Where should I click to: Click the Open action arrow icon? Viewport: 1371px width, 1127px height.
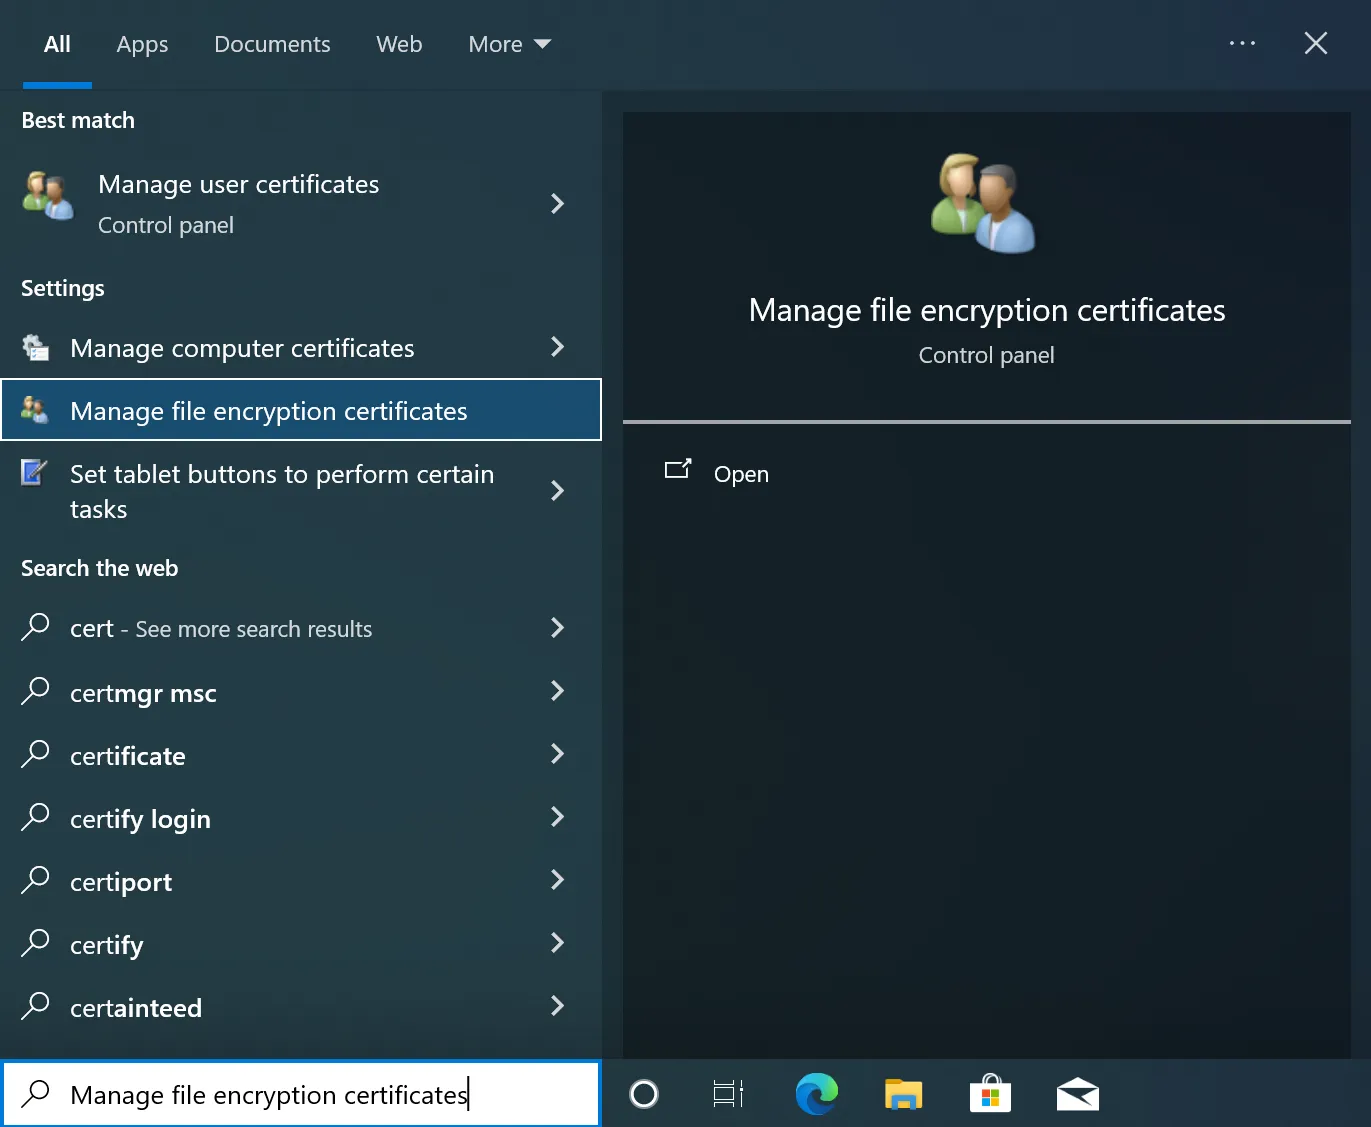(678, 469)
